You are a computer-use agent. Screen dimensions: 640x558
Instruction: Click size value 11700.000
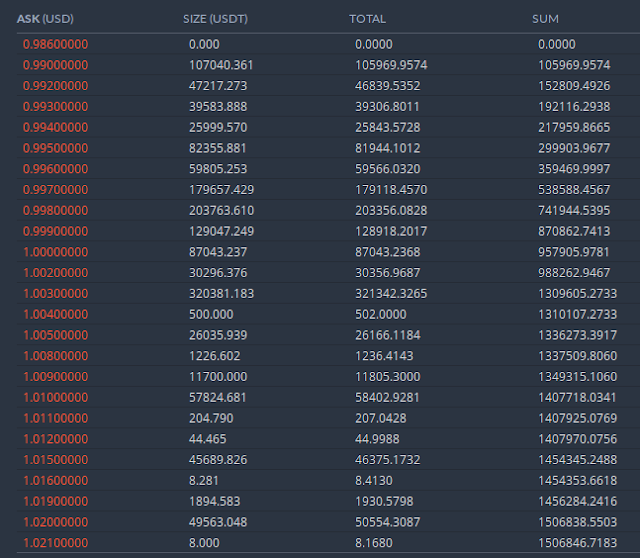point(218,376)
